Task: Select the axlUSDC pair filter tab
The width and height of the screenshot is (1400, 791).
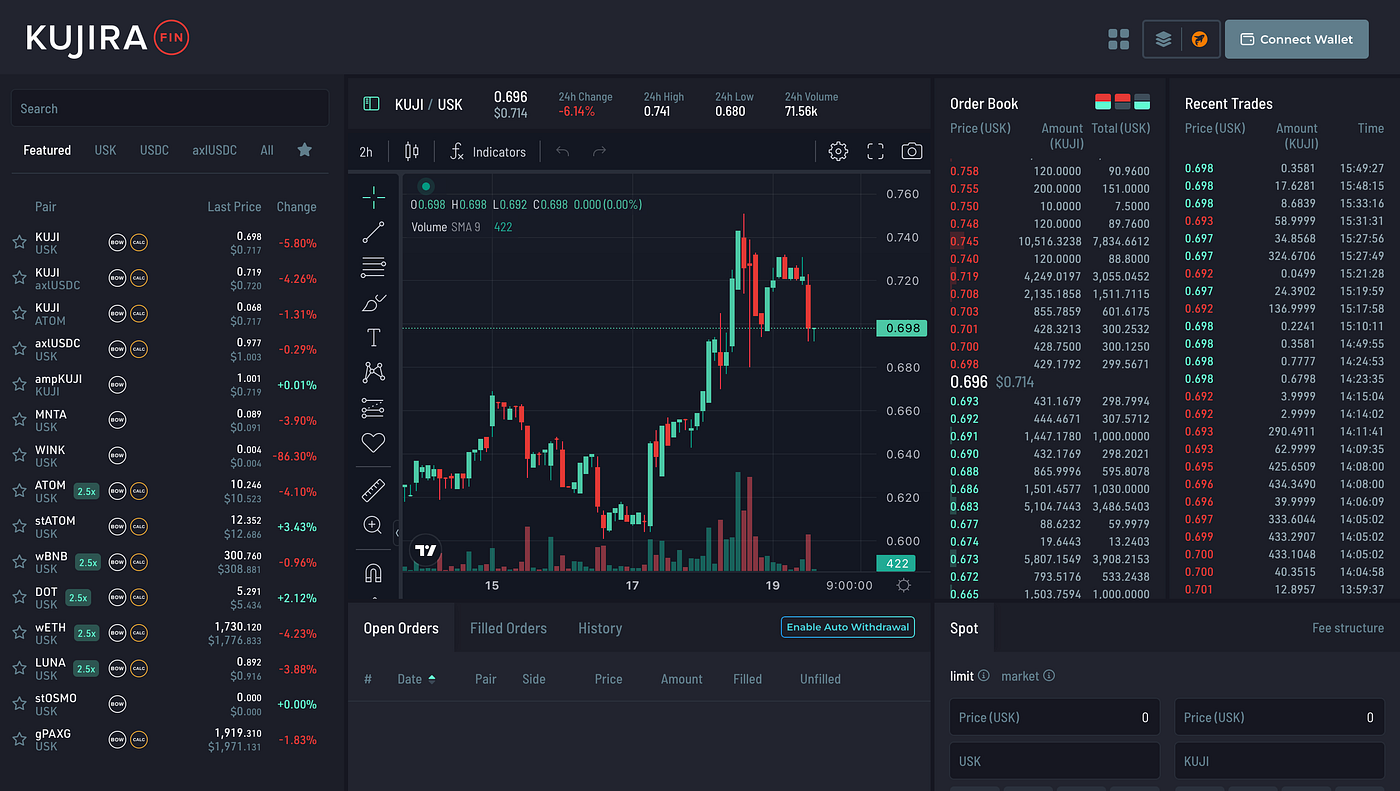Action: [214, 150]
